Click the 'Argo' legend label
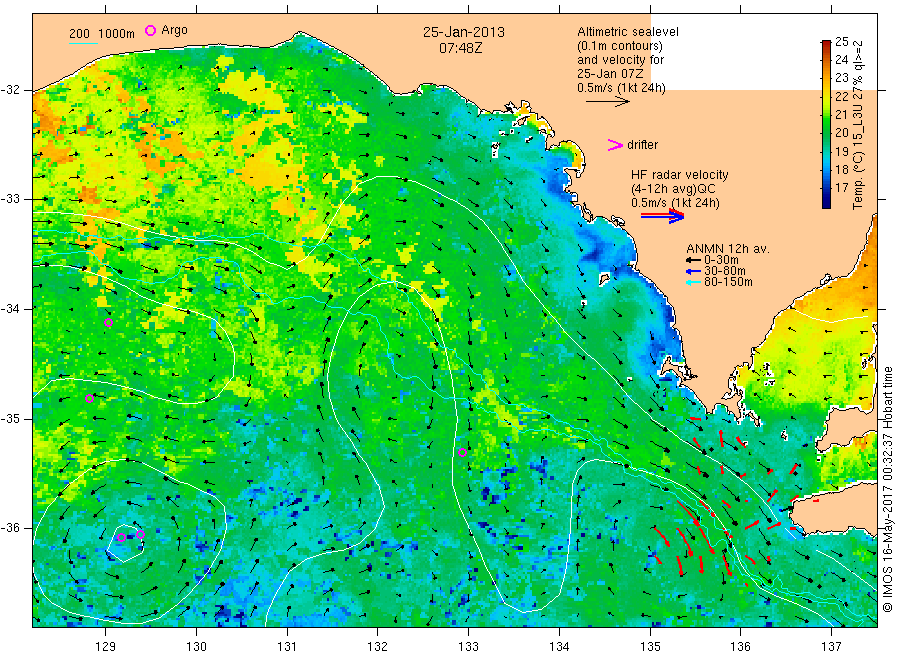This screenshot has width=900, height=660. point(174,30)
